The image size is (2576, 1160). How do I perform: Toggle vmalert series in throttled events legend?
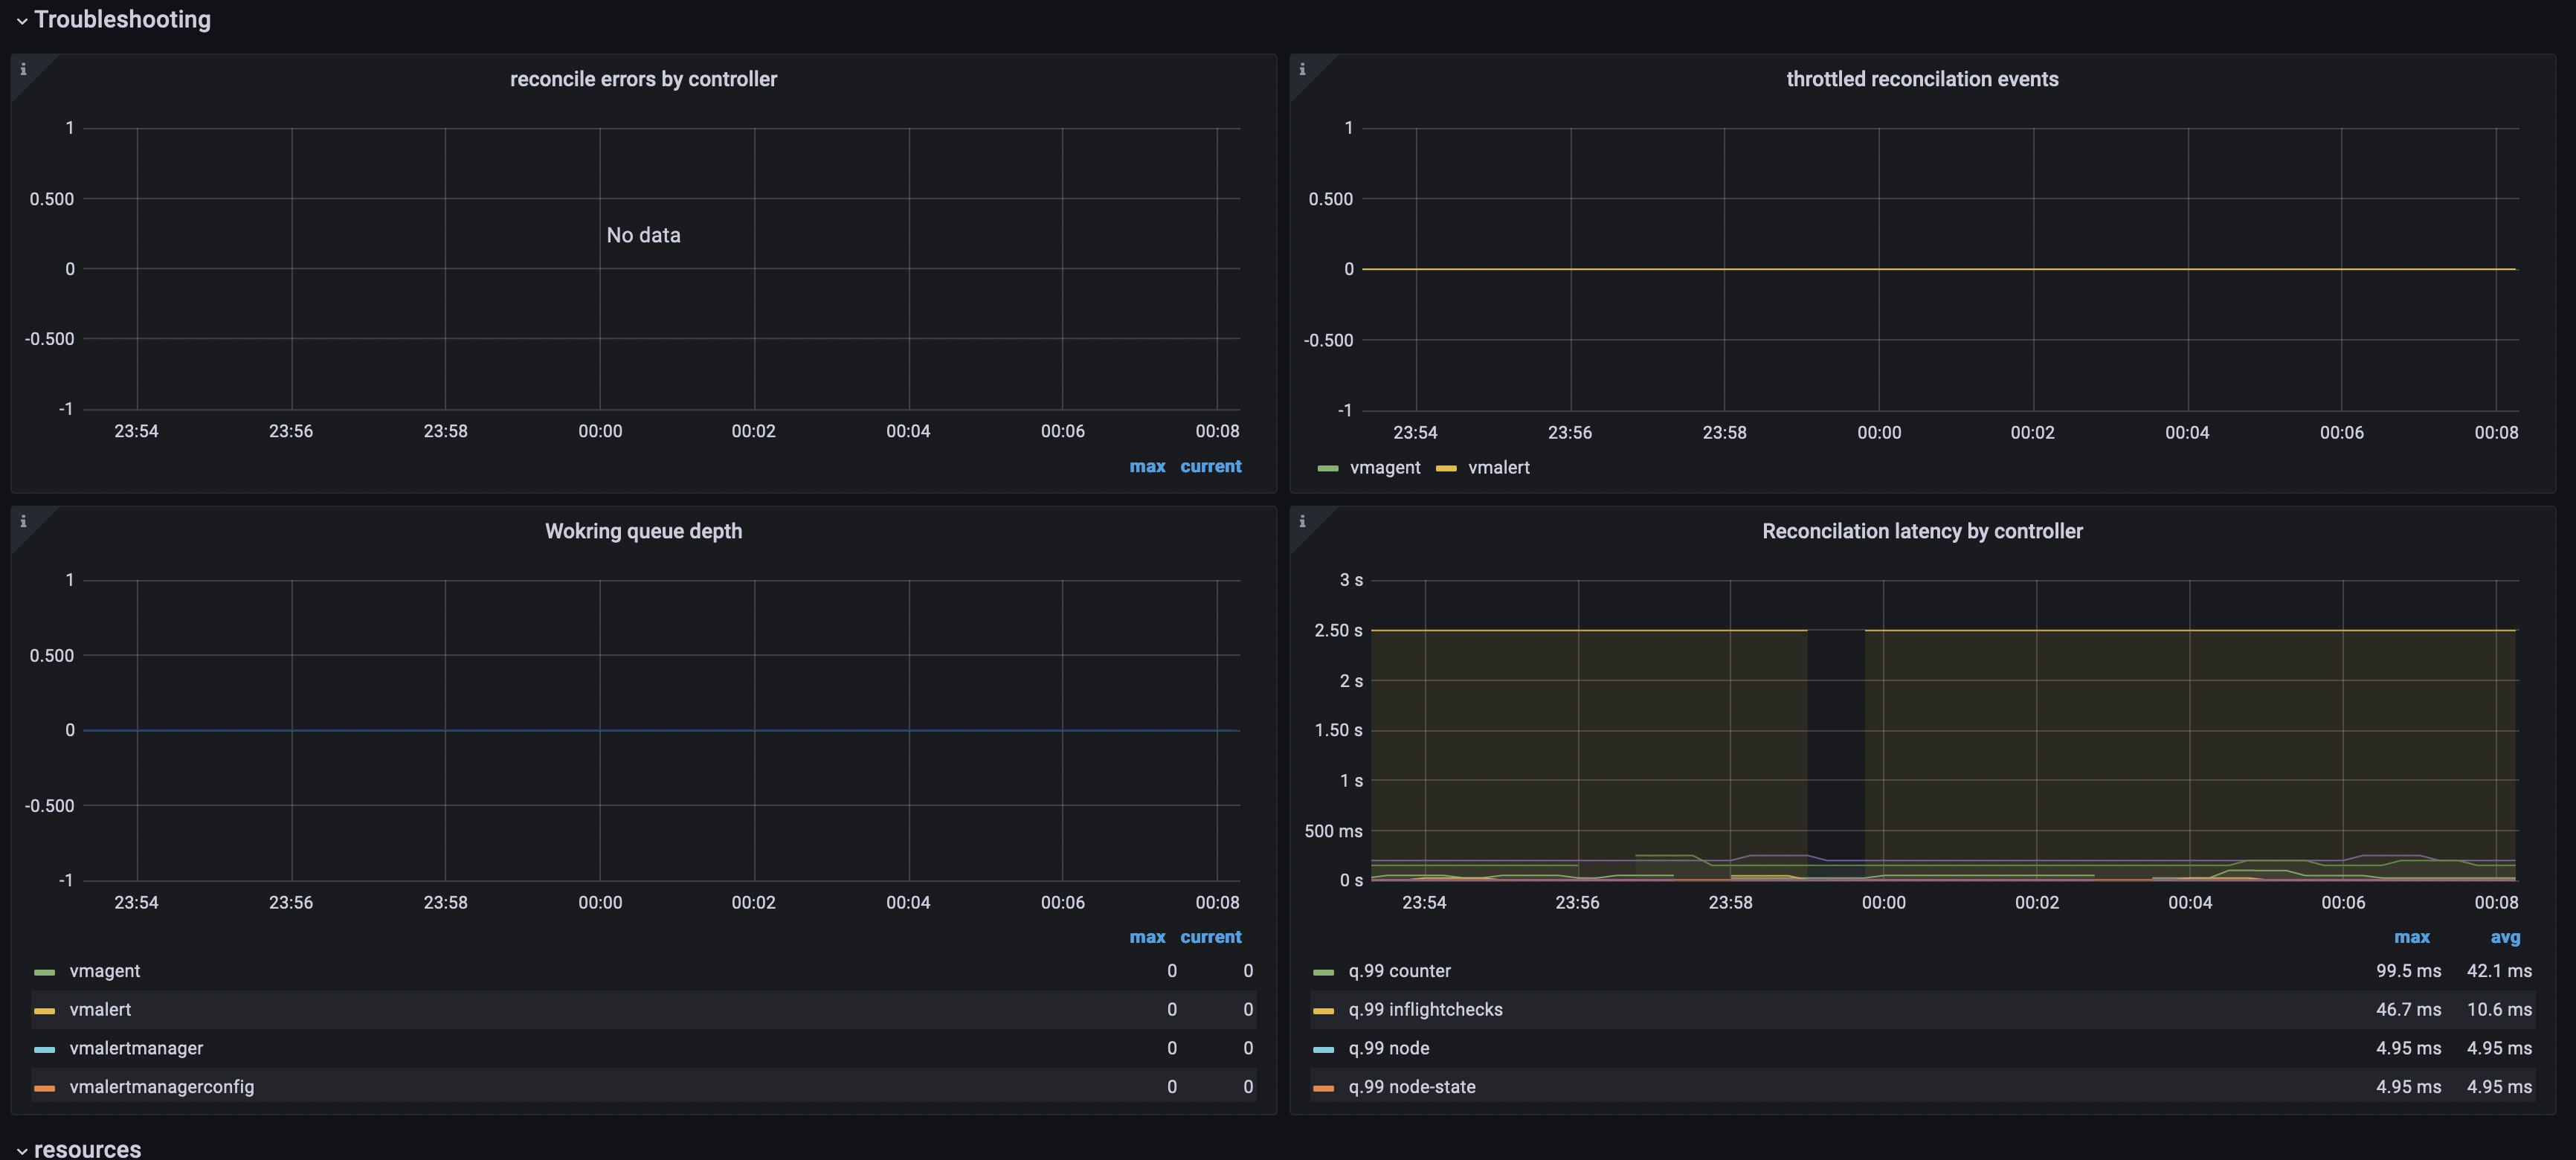[x=1498, y=468]
